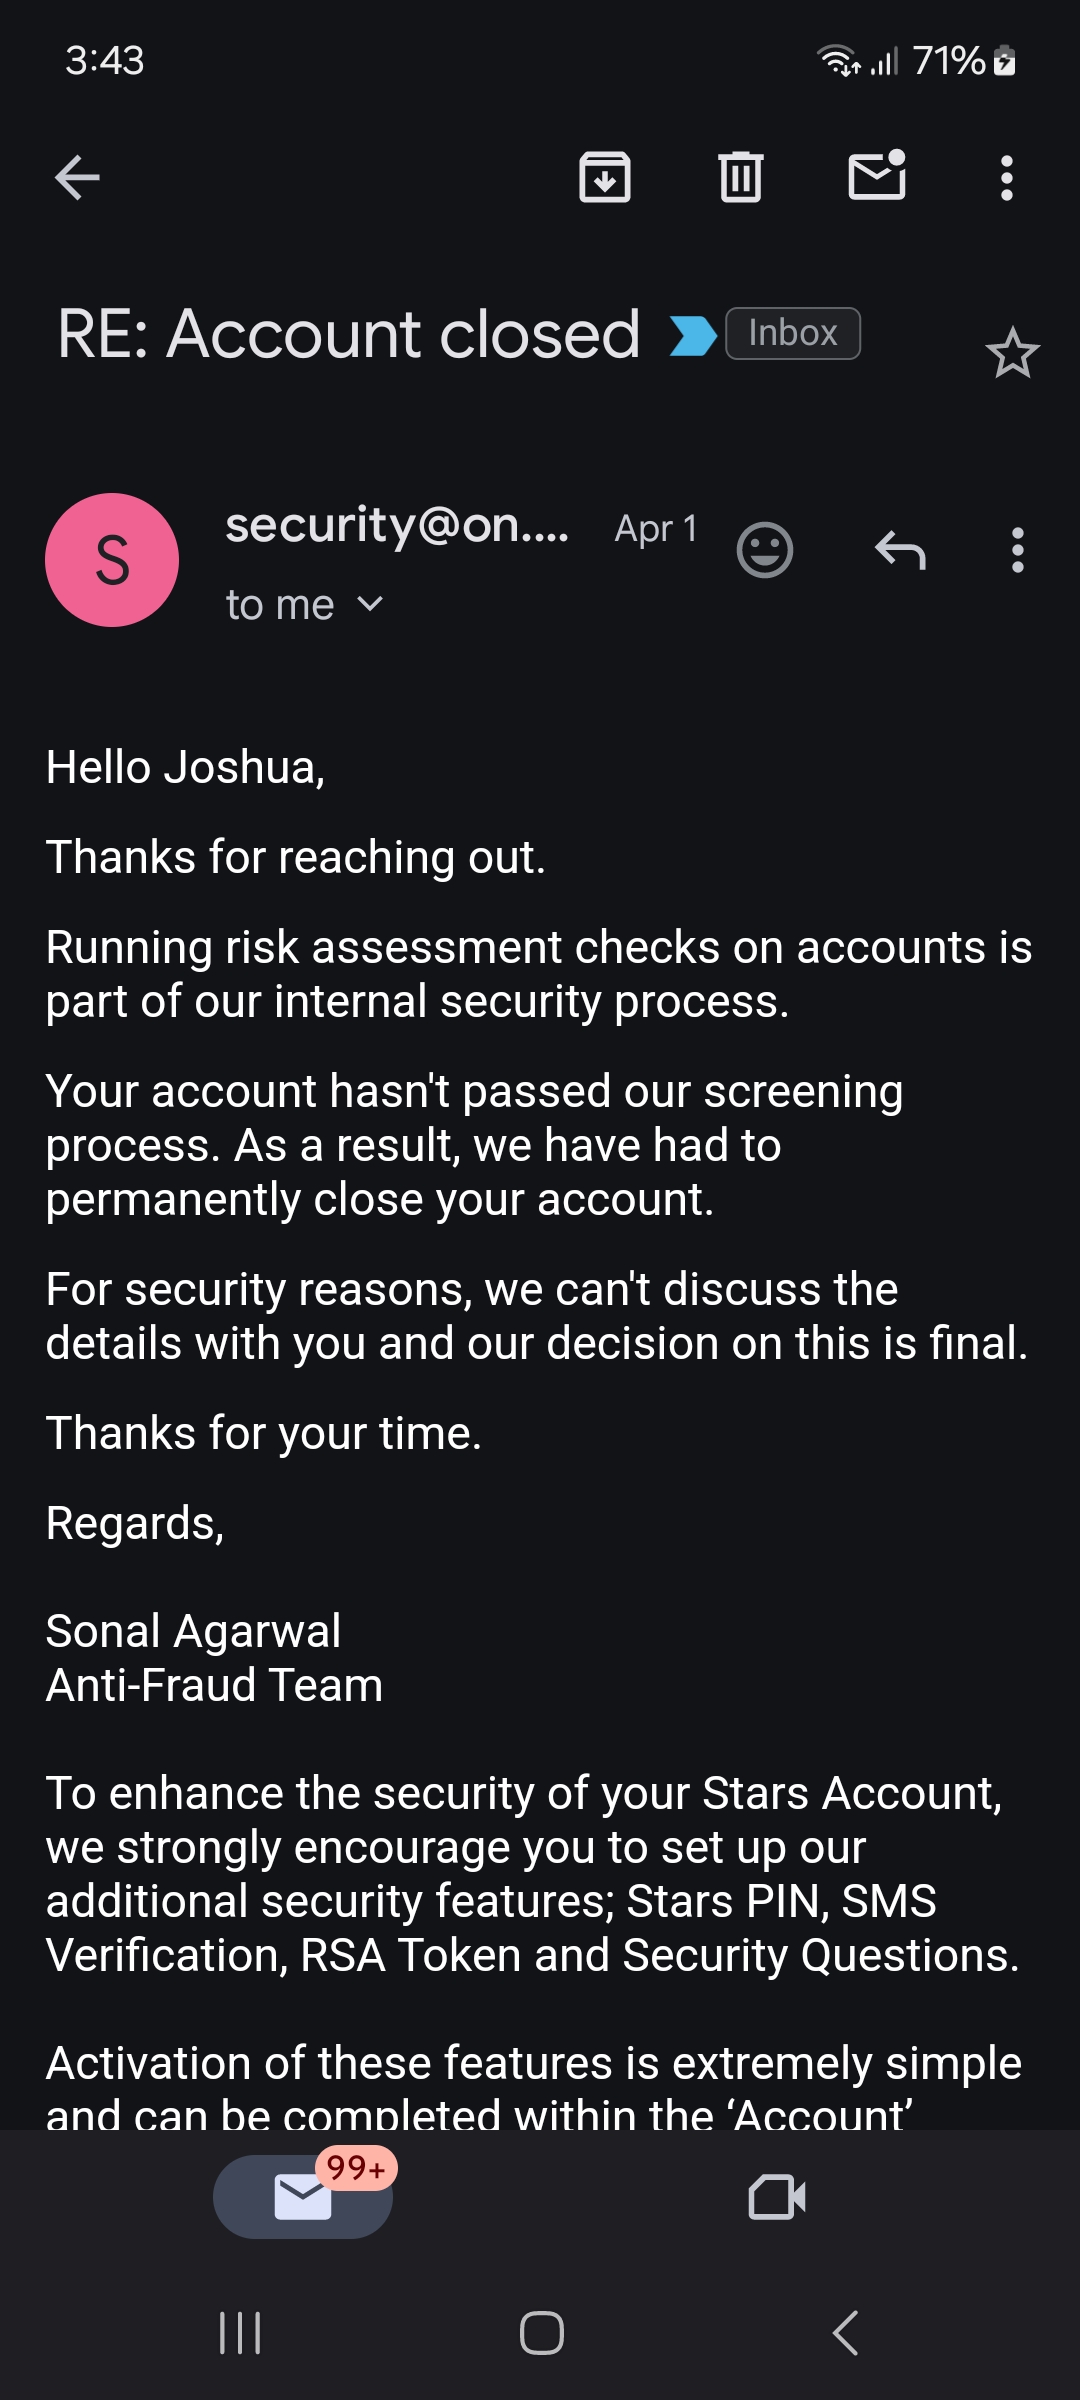
Task: Reply to the security sender
Action: coord(900,550)
